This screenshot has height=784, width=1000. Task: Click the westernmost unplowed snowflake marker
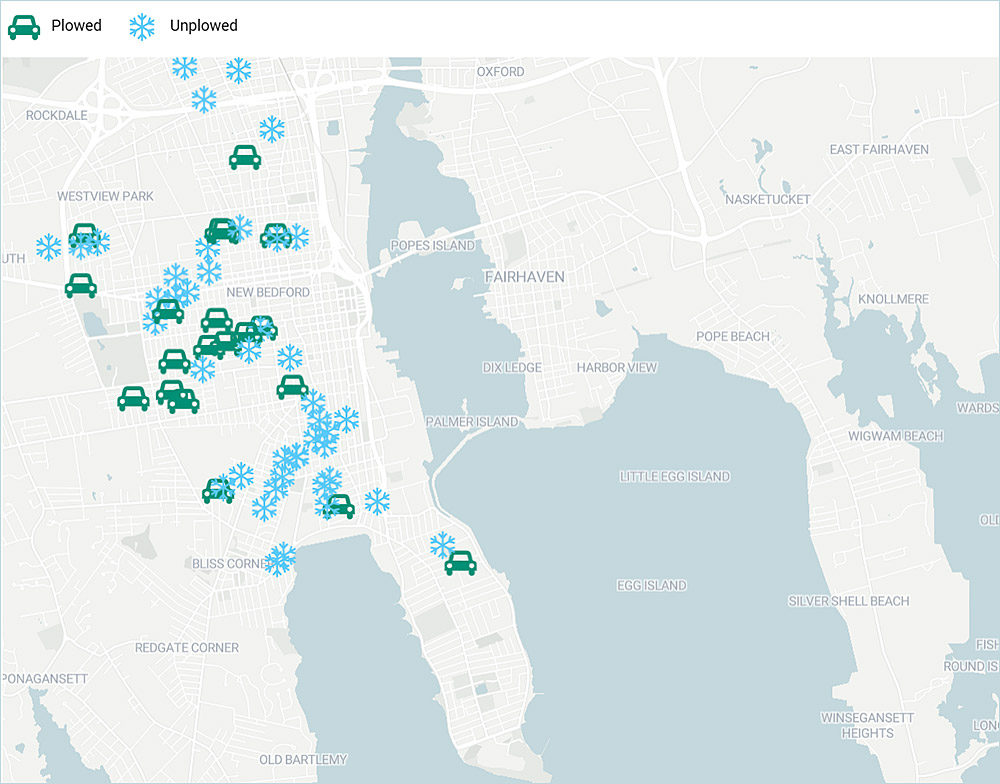point(48,246)
